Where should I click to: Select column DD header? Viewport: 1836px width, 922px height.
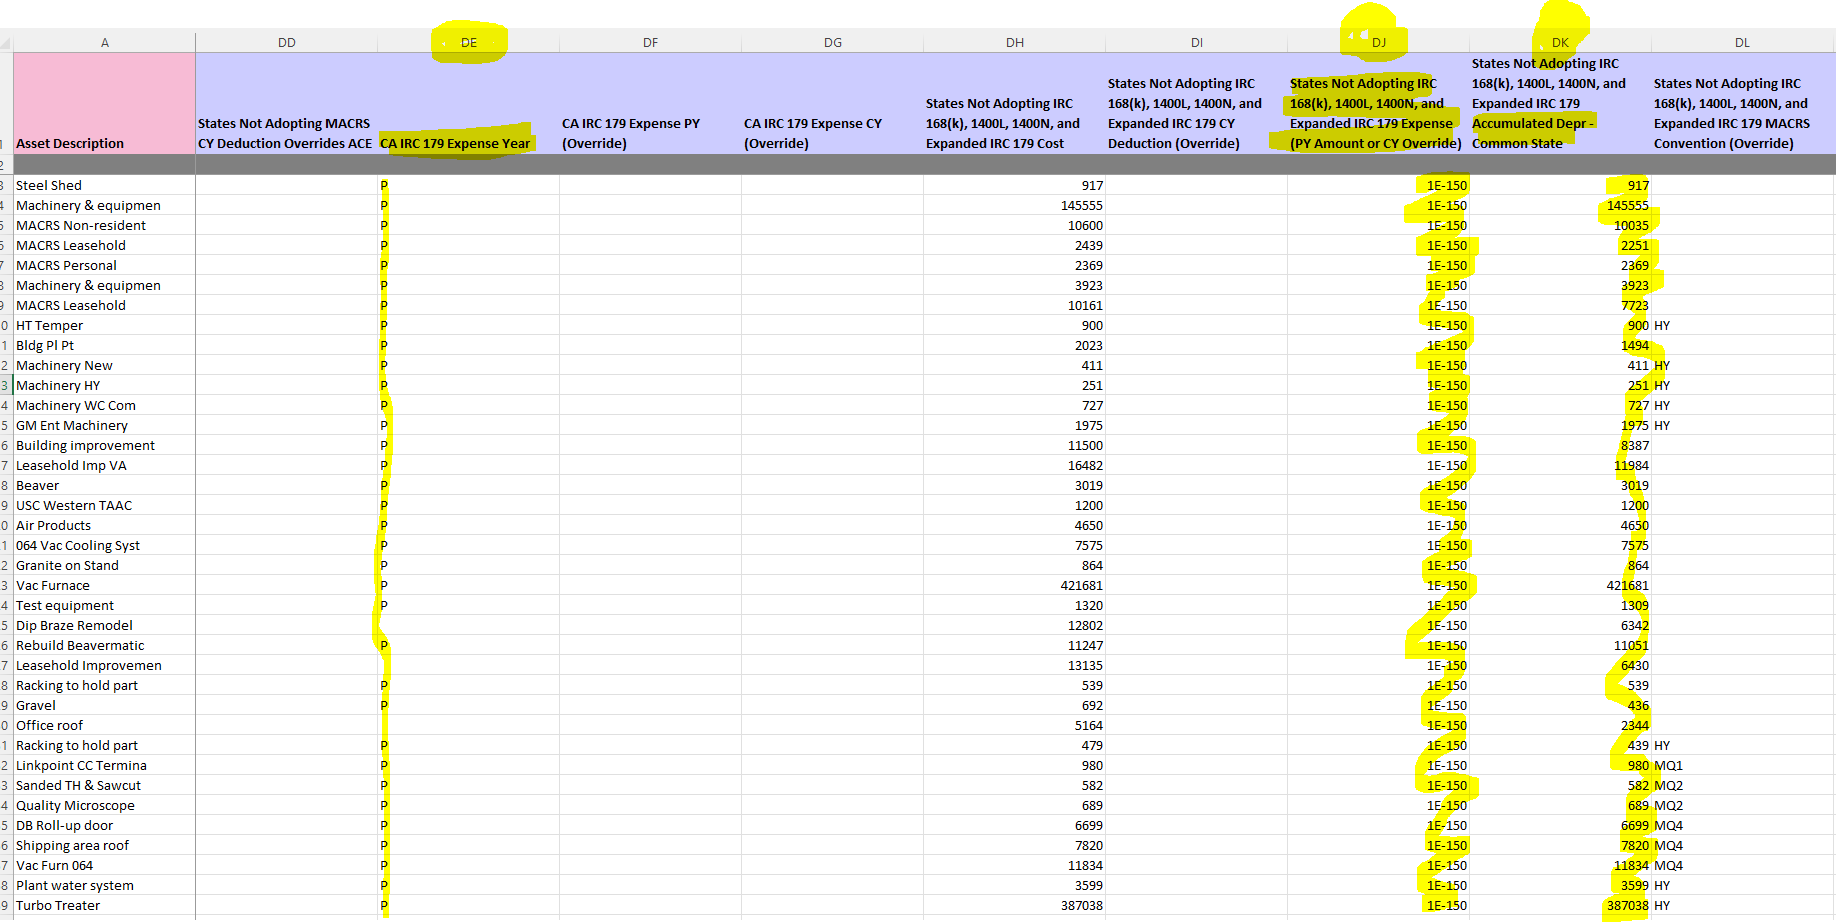pos(286,43)
